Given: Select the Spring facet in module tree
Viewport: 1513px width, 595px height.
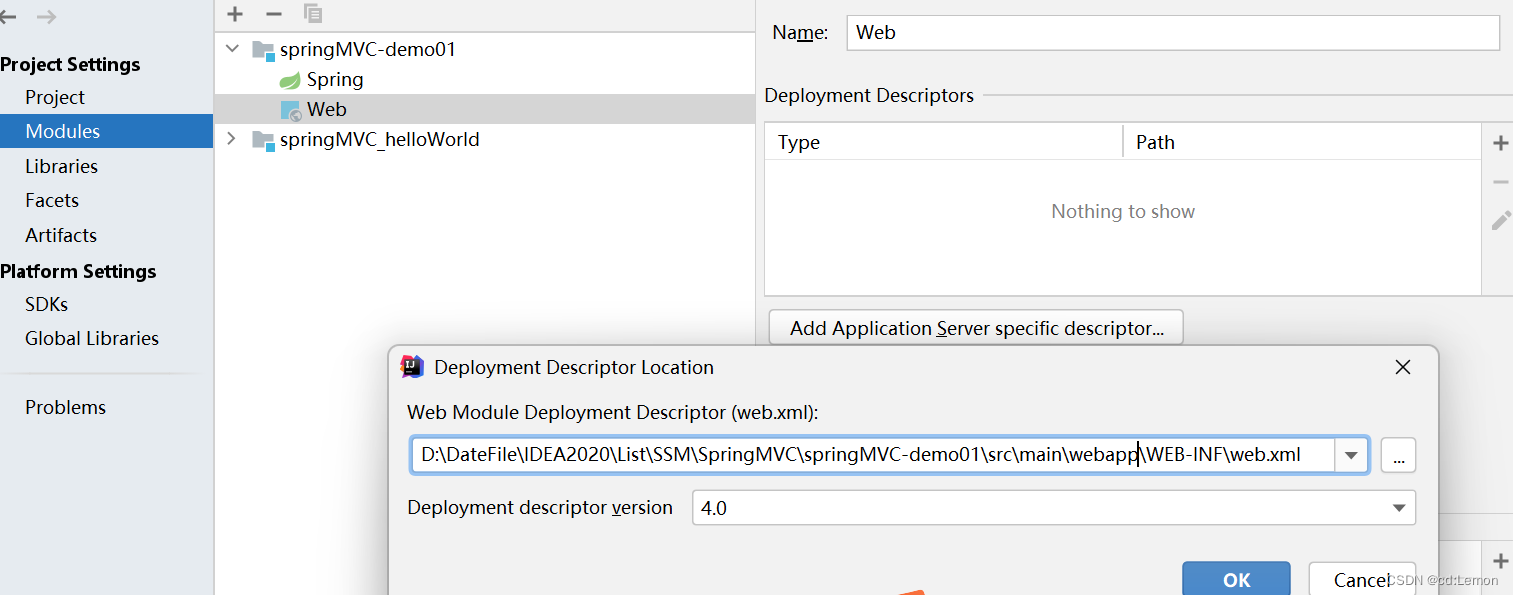Looking at the screenshot, I should pyautogui.click(x=334, y=79).
